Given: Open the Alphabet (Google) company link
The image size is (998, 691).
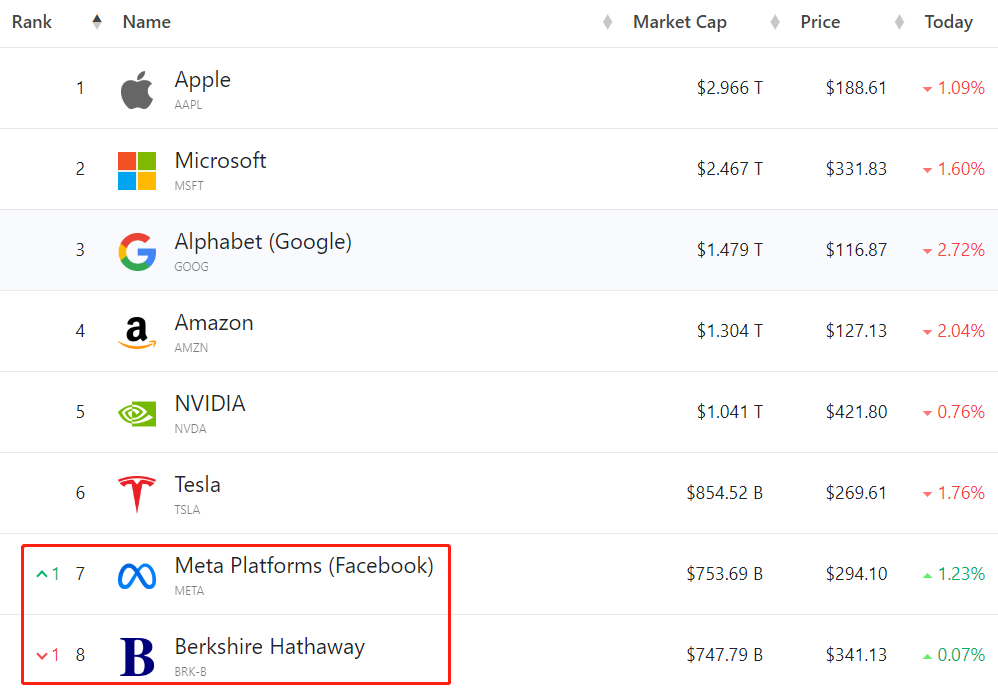Looking at the screenshot, I should pyautogui.click(x=263, y=242).
